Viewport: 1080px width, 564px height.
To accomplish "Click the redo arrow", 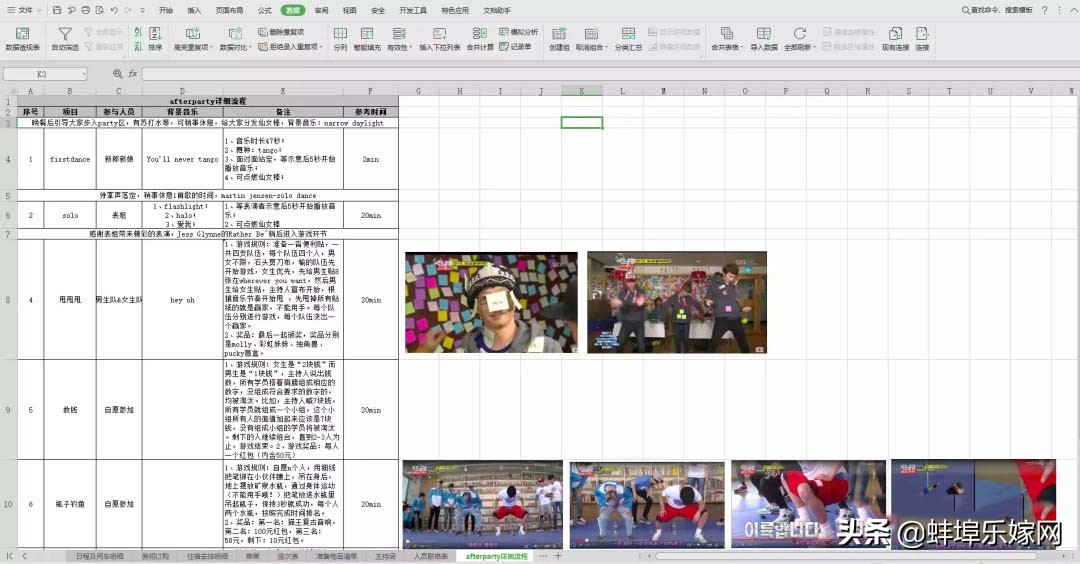I will pyautogui.click(x=129, y=10).
